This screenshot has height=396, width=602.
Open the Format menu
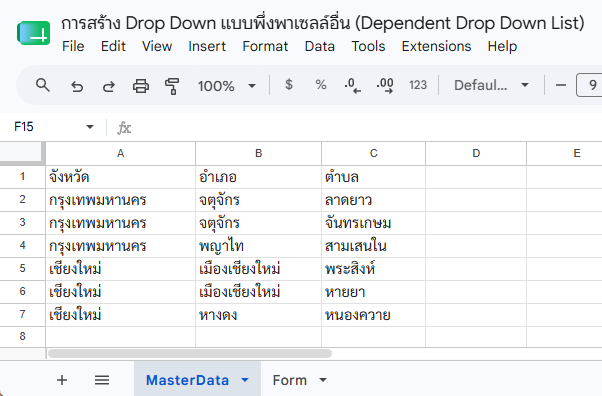(265, 46)
